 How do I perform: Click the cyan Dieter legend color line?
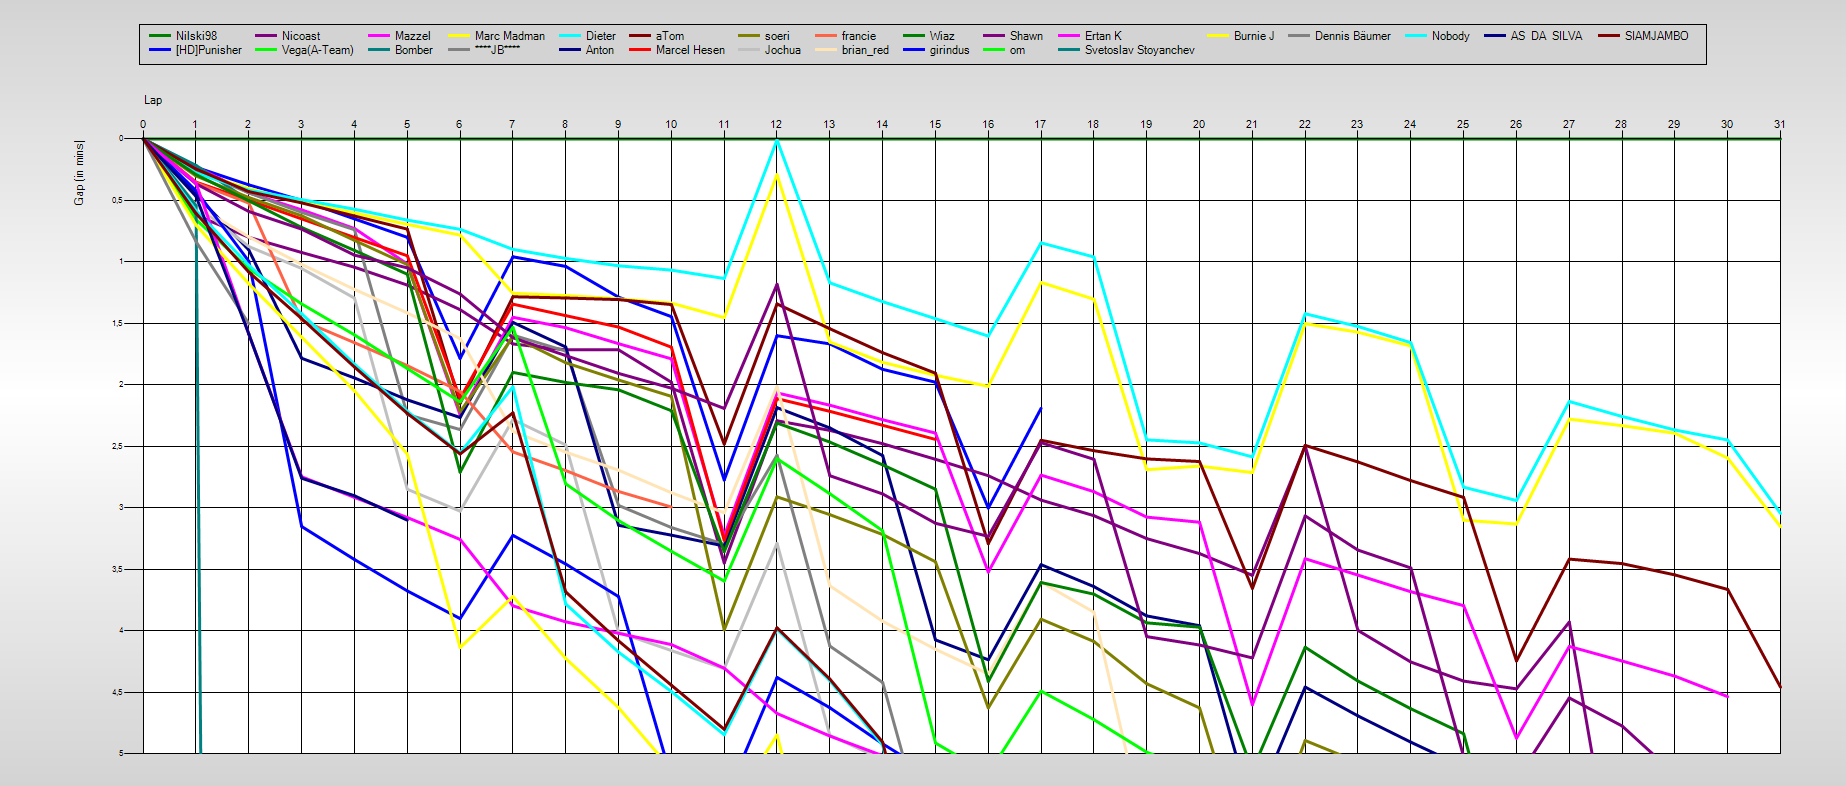pyautogui.click(x=571, y=36)
